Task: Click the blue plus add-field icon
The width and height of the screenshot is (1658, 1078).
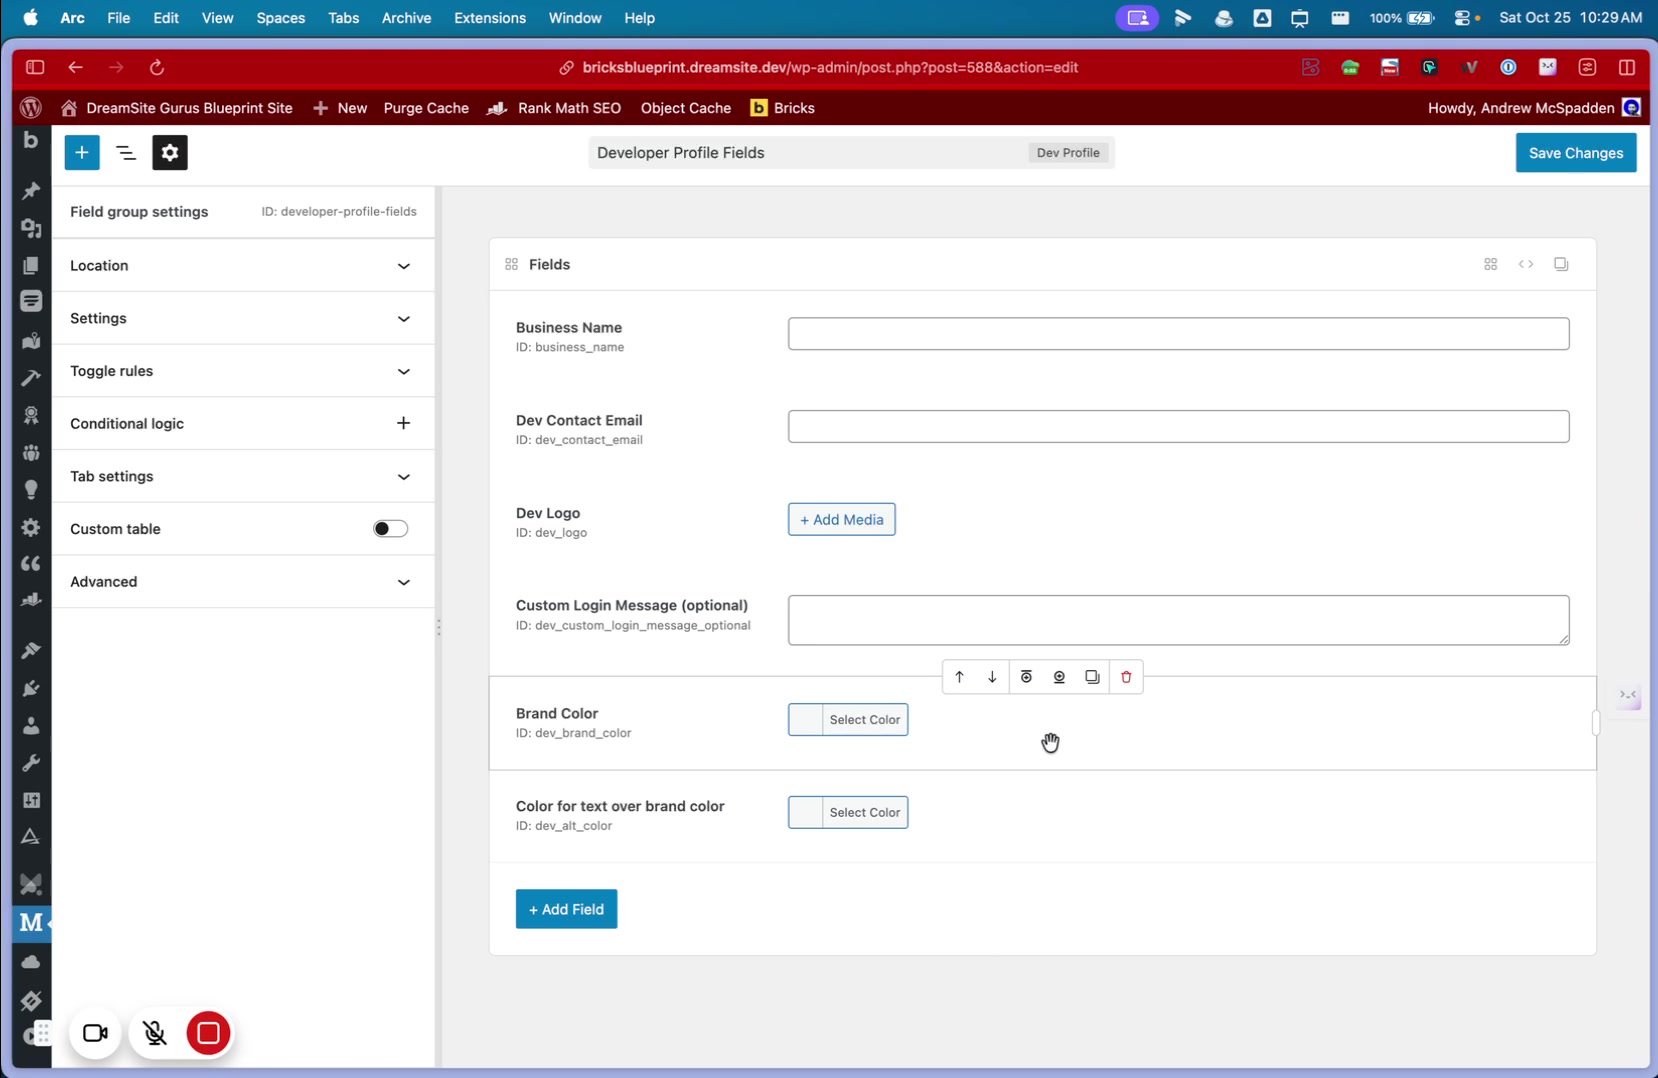Action: coord(82,153)
